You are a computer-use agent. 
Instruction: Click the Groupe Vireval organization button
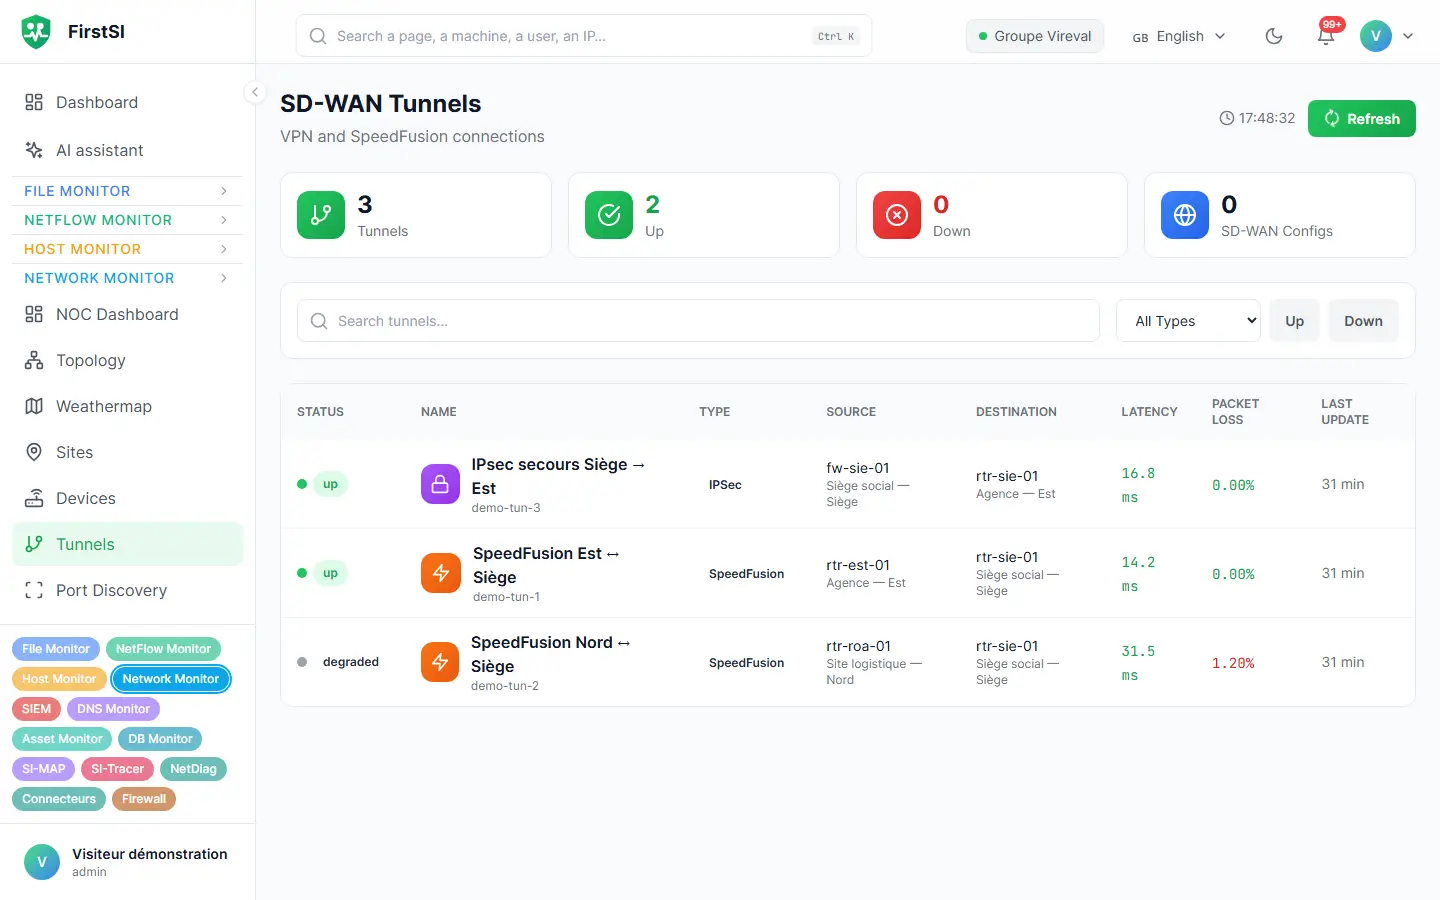coord(1035,36)
